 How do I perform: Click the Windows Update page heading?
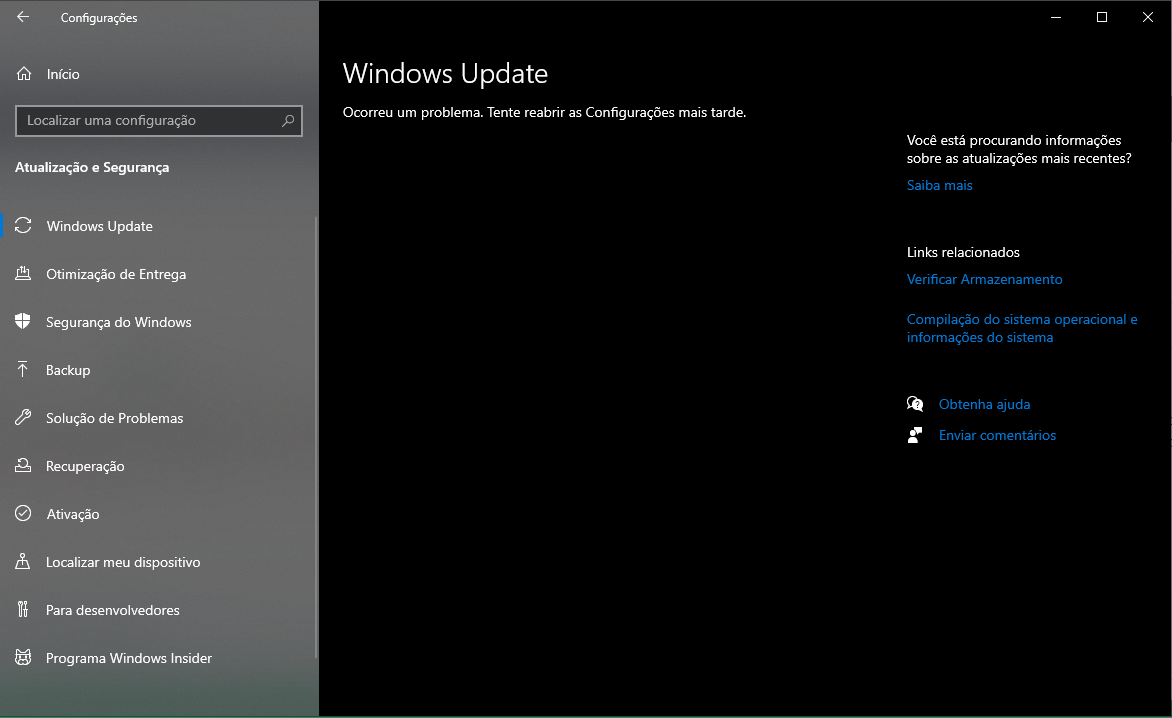click(445, 73)
